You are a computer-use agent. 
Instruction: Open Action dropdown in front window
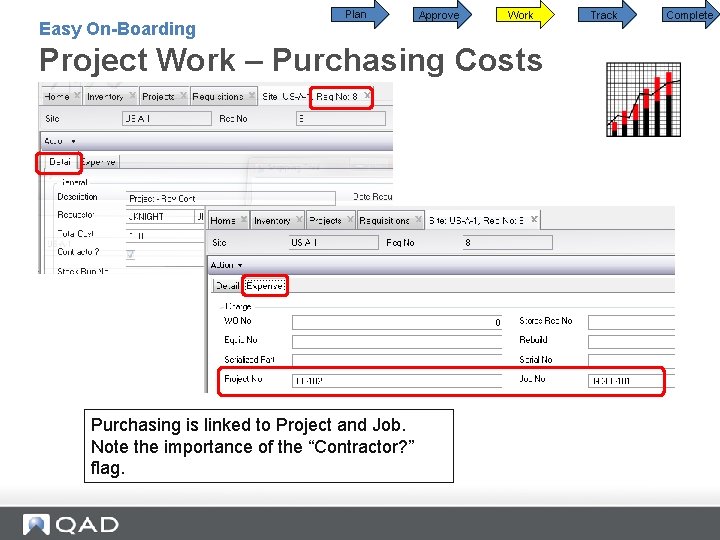click(x=226, y=265)
